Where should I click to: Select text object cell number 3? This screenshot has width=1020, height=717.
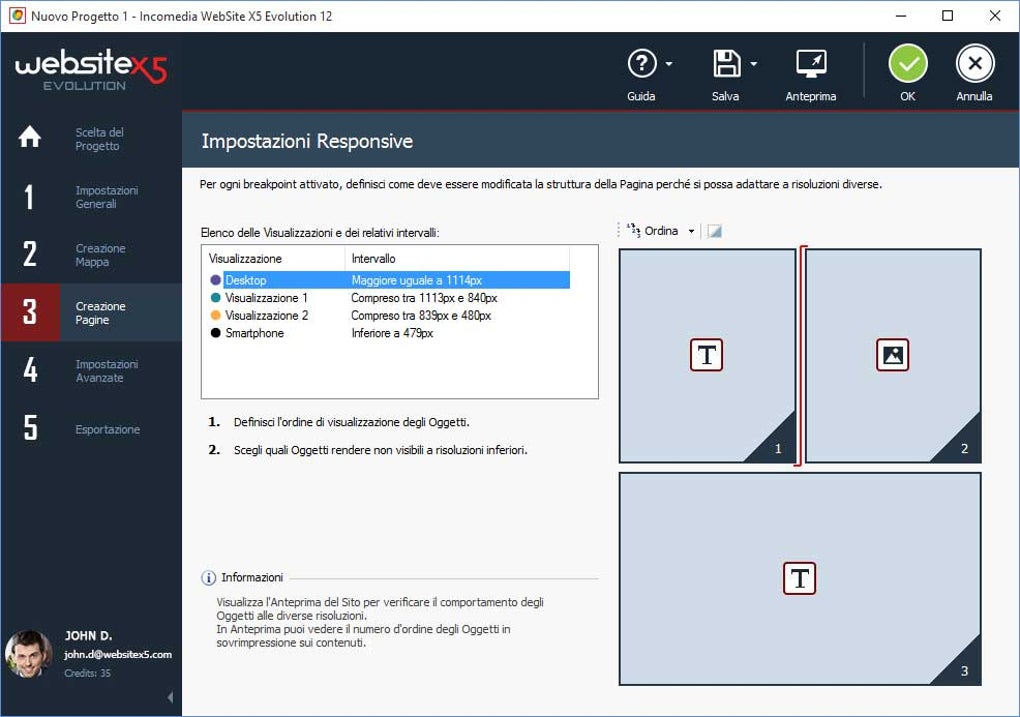[800, 578]
